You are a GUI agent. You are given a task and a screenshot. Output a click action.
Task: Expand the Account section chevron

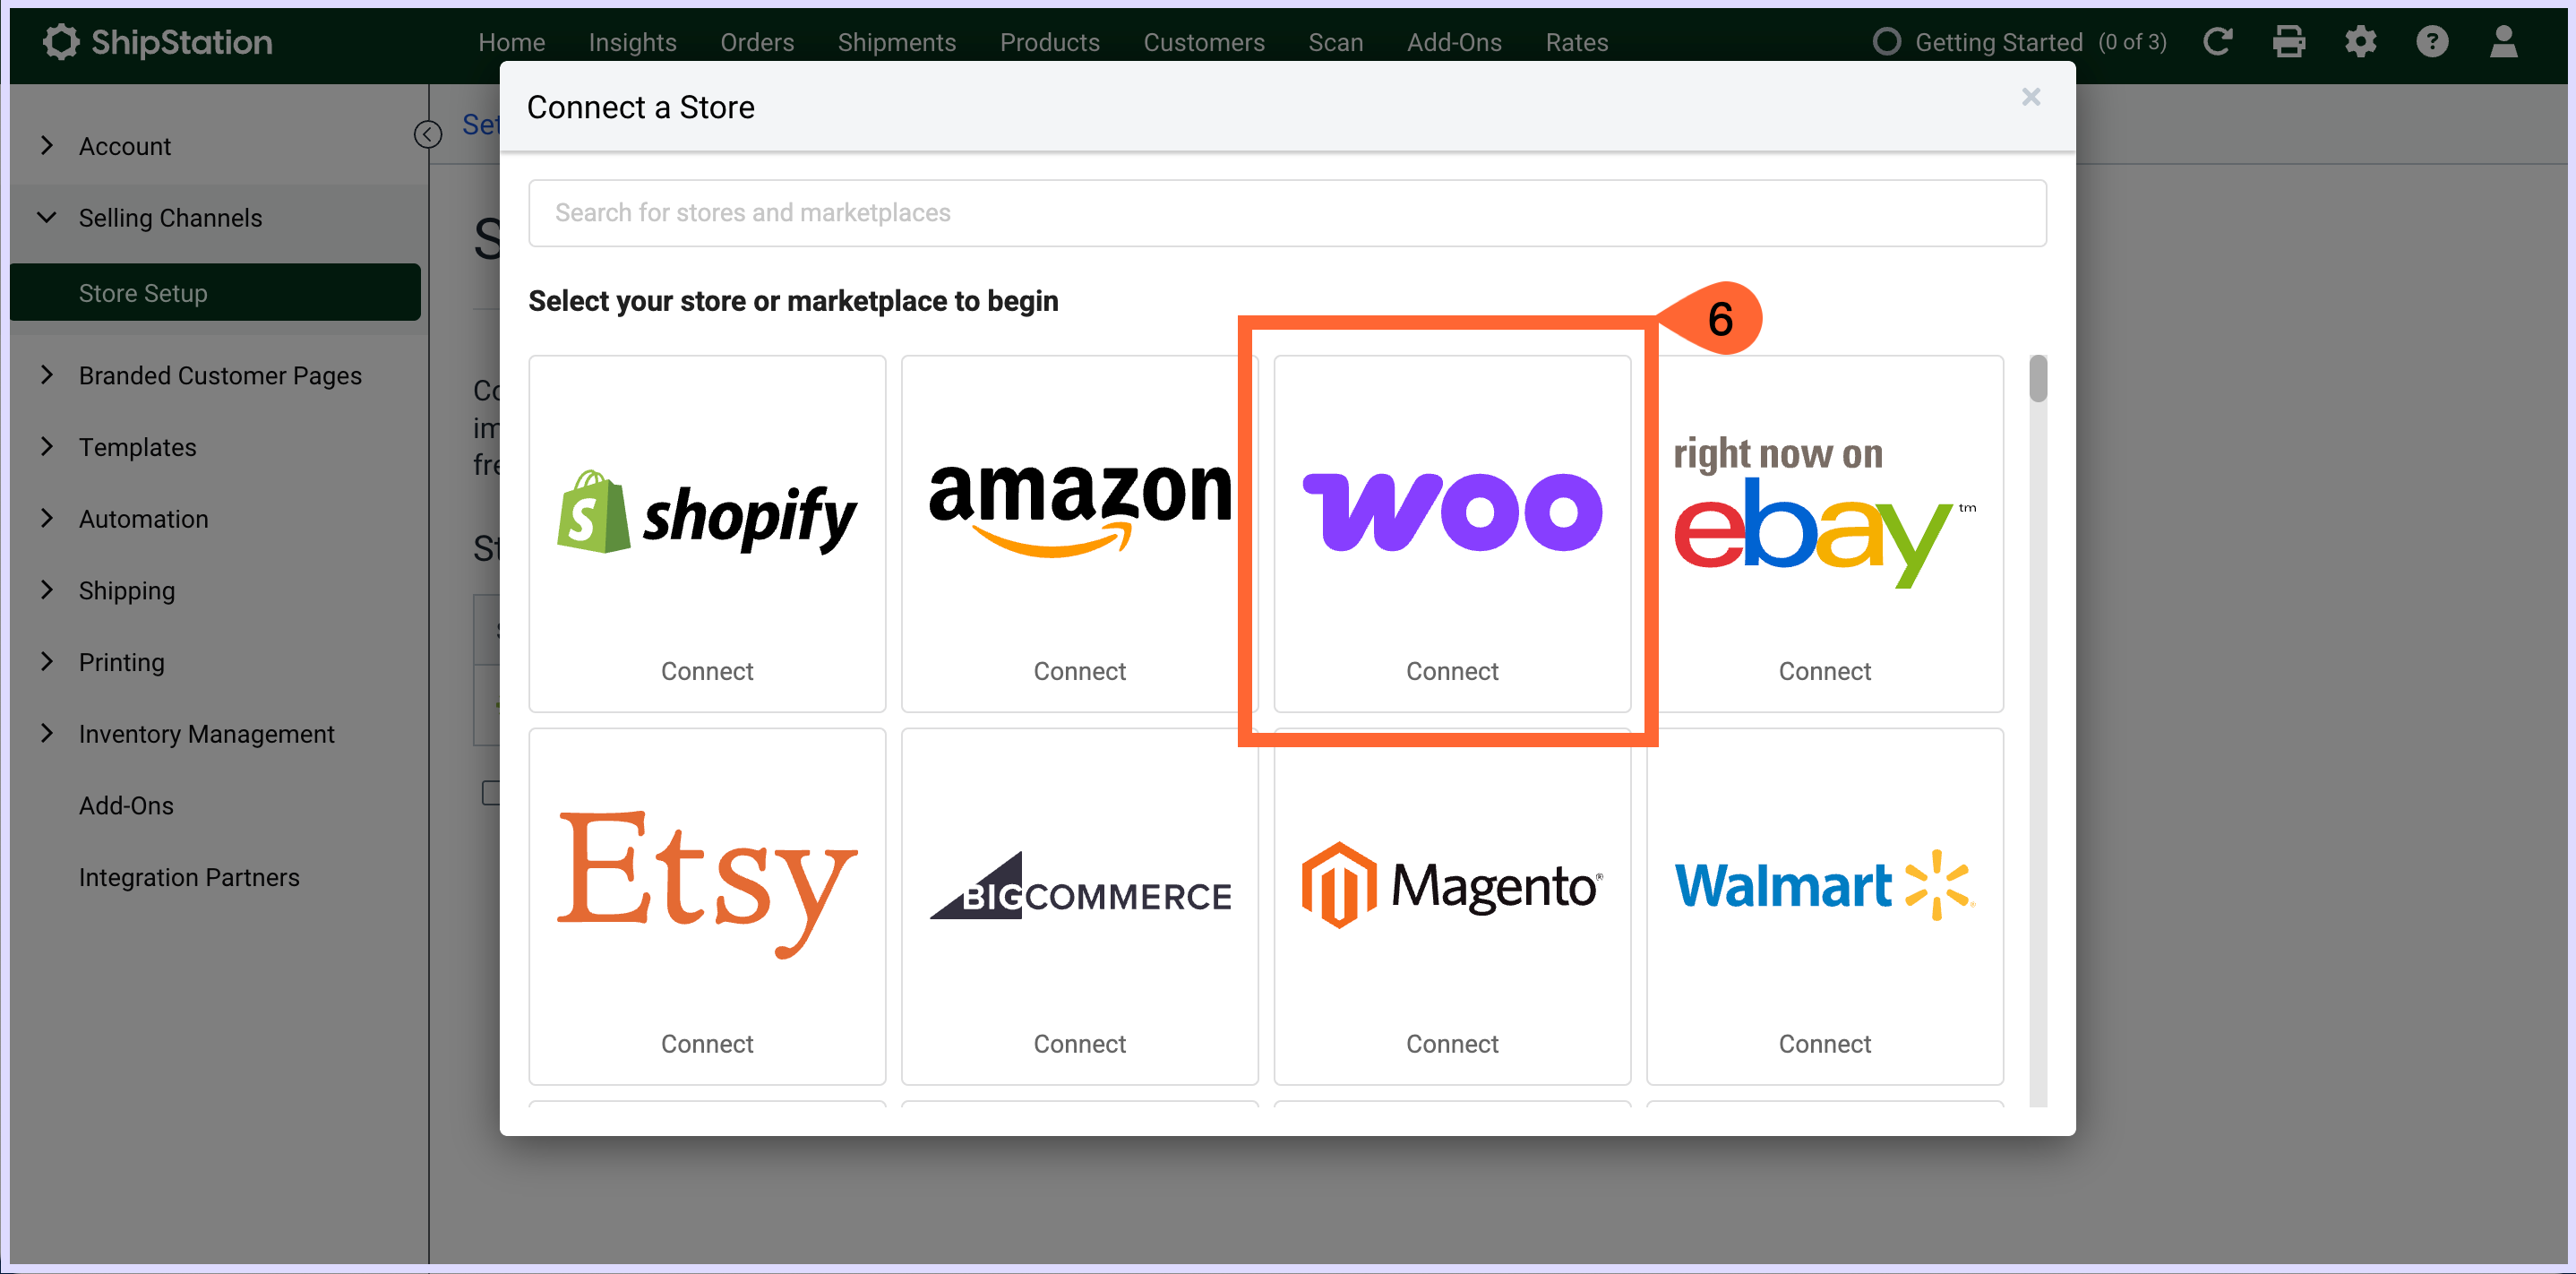[x=47, y=146]
